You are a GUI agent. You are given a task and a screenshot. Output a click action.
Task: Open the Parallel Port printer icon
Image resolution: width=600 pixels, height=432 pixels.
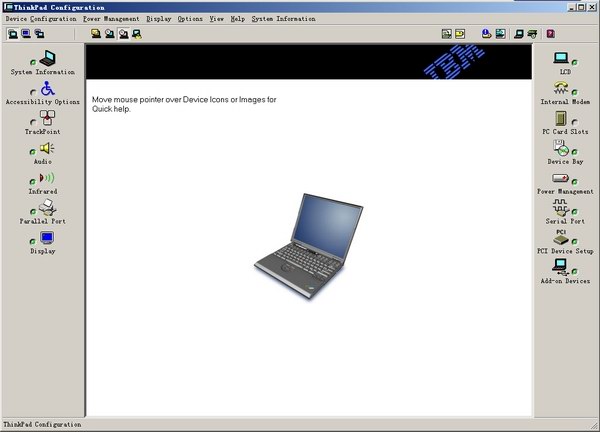pos(47,208)
